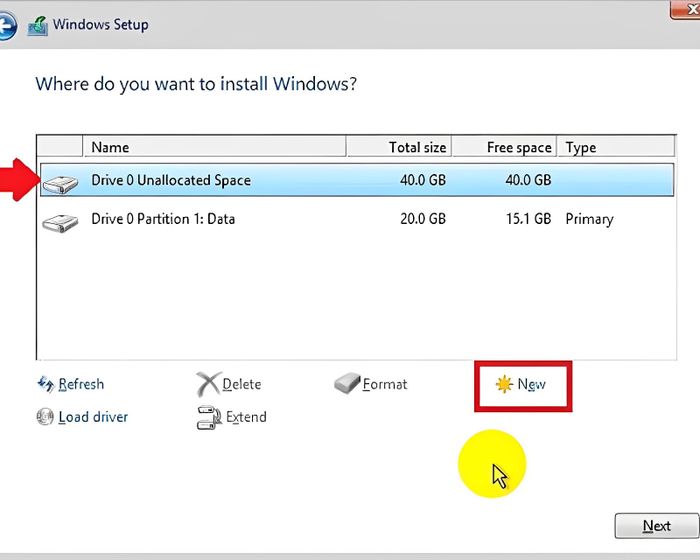
Task: Click the Refresh link text
Action: pyautogui.click(x=81, y=384)
